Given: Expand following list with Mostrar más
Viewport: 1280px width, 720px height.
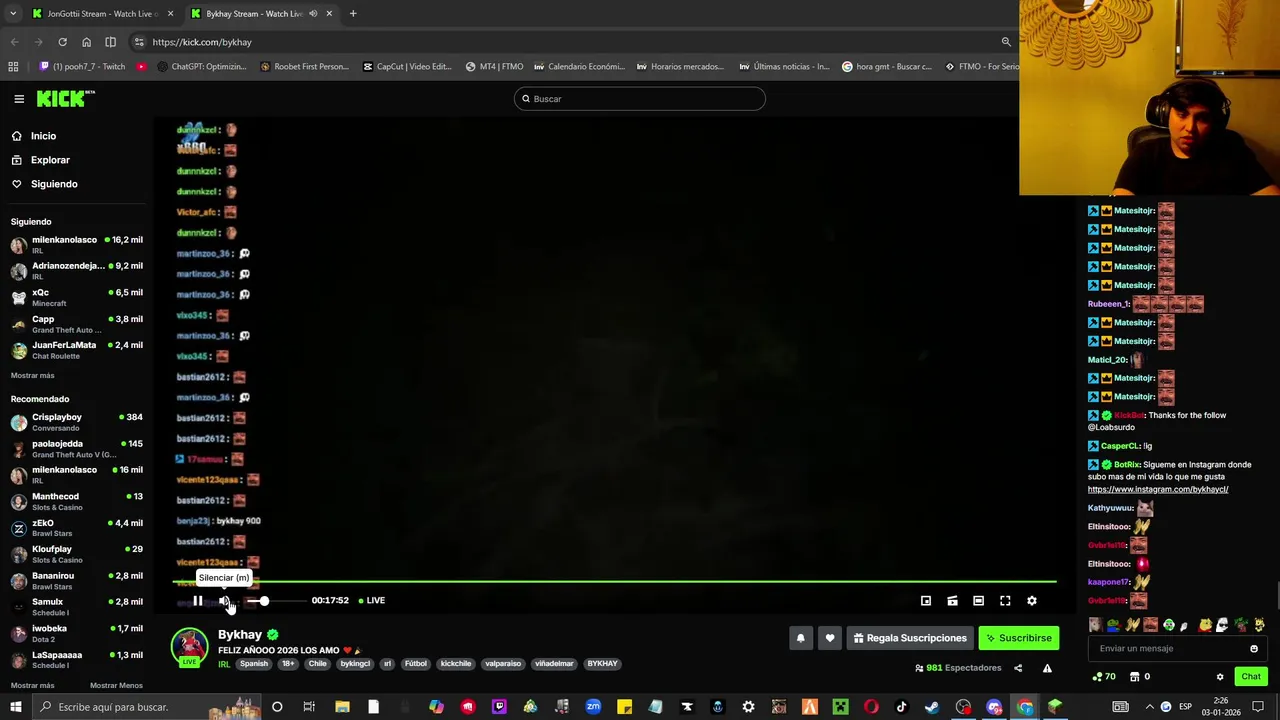Looking at the screenshot, I should 33,376.
